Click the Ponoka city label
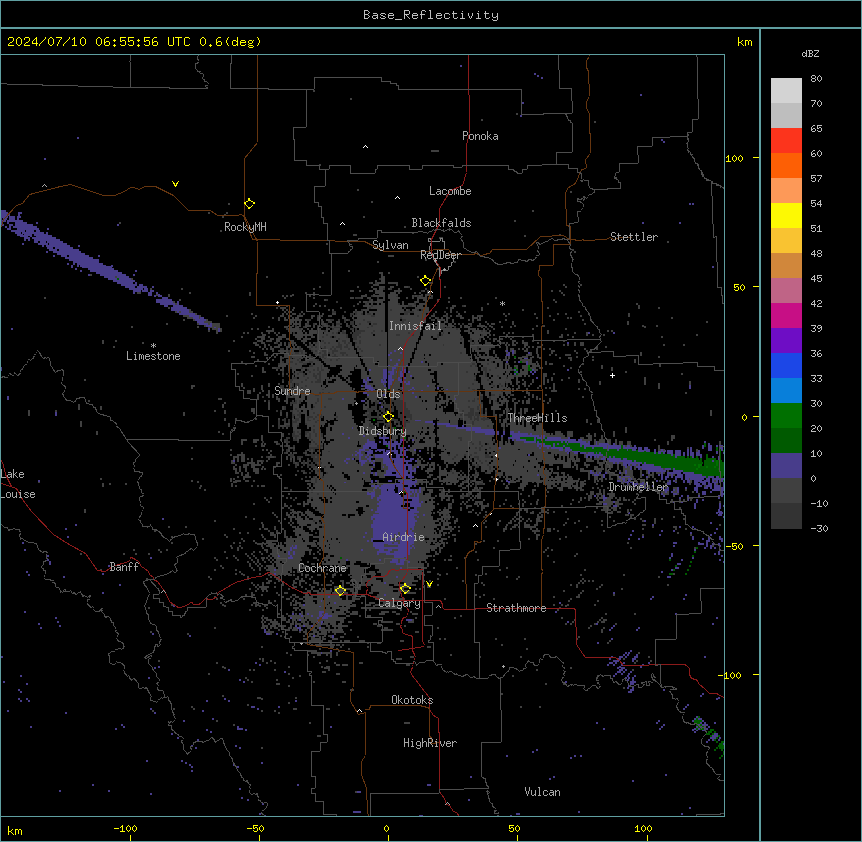Screen dimensions: 862x842 pyautogui.click(x=480, y=136)
